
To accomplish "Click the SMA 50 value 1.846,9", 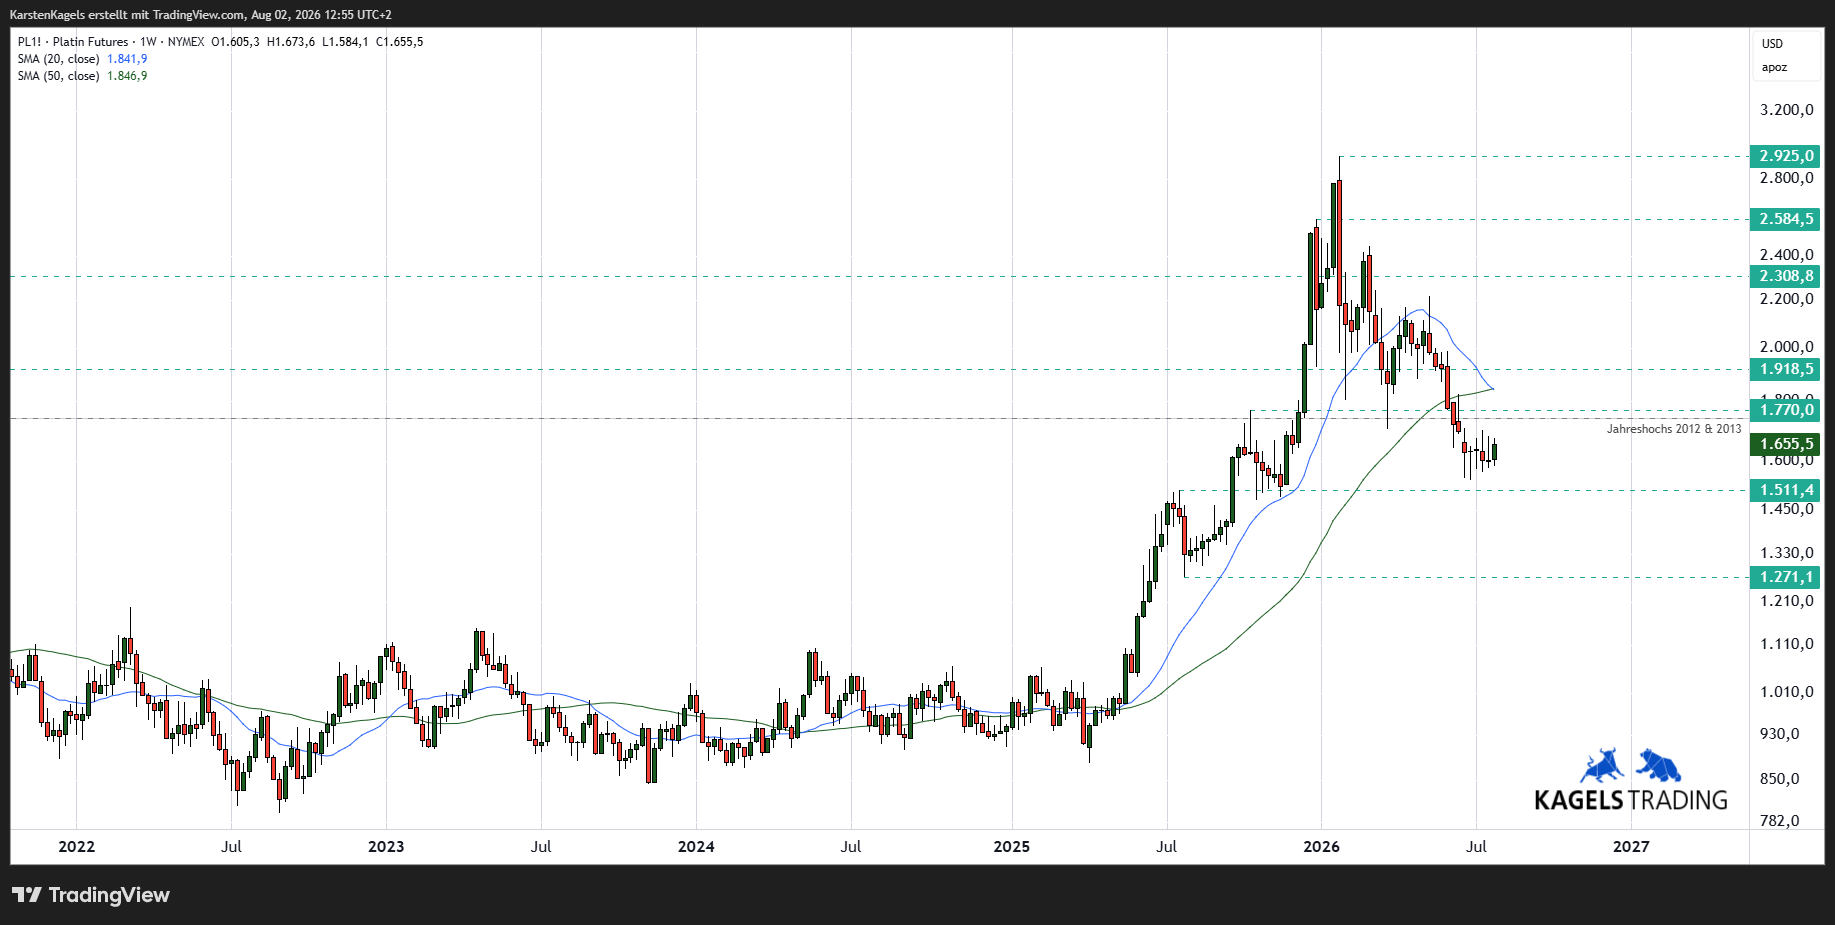I will (x=127, y=76).
